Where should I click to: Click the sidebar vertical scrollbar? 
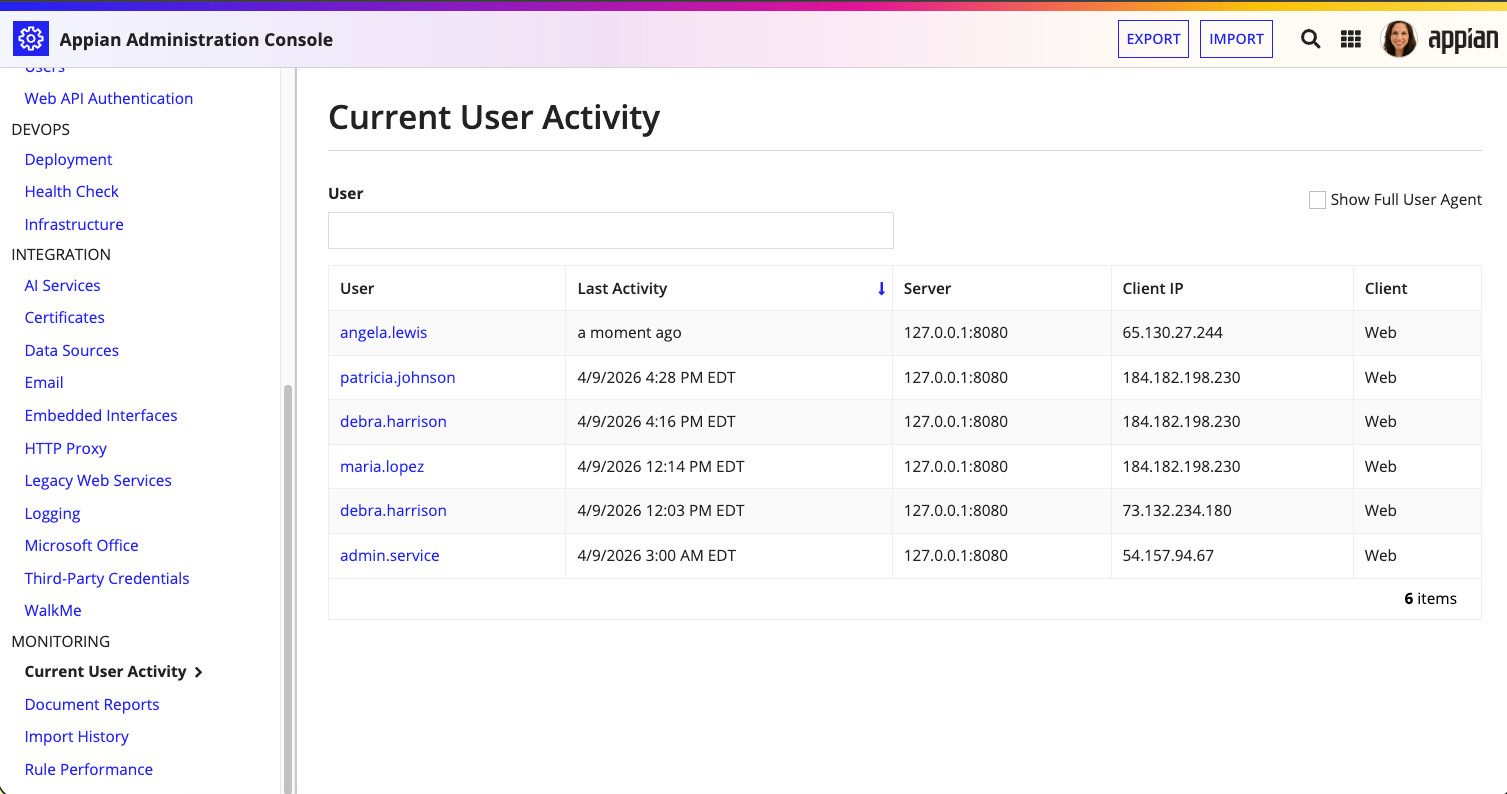pyautogui.click(x=289, y=588)
